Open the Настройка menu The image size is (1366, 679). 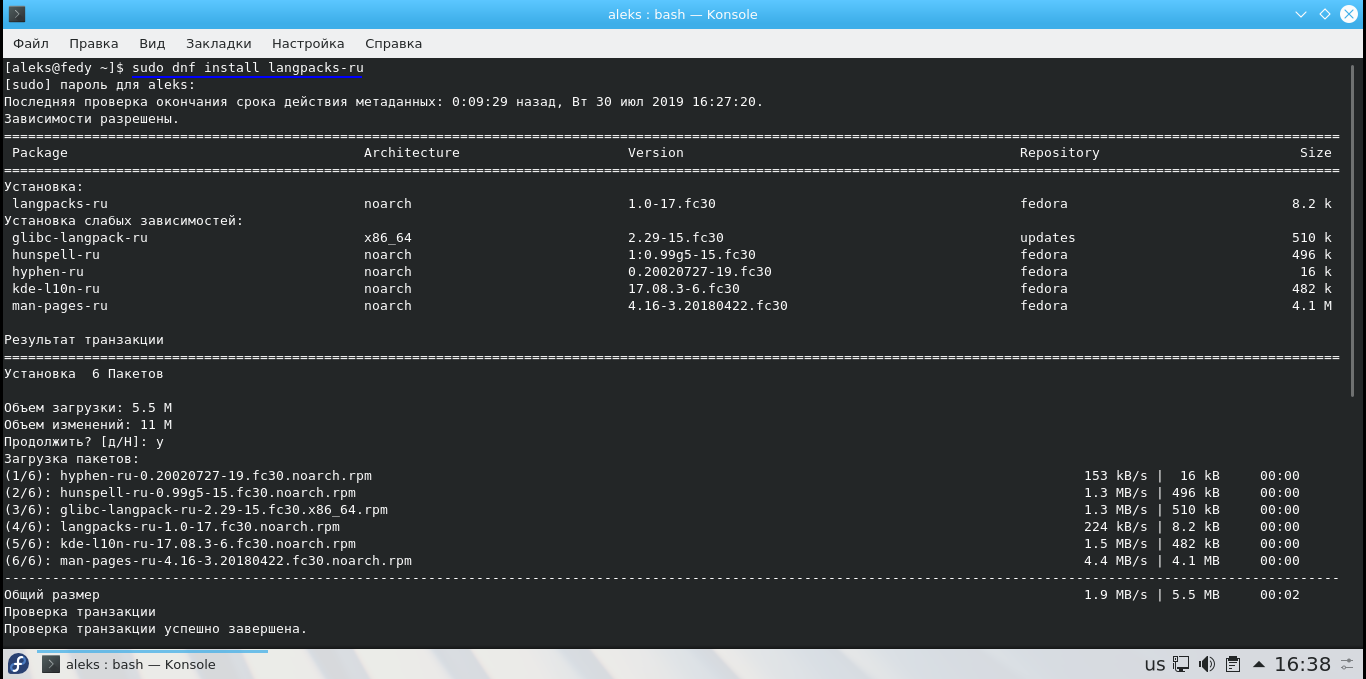[x=308, y=43]
